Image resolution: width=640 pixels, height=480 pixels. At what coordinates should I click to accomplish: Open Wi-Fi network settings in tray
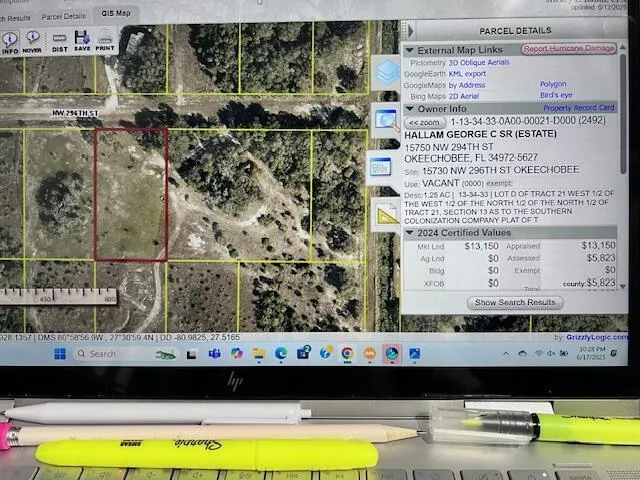click(539, 353)
